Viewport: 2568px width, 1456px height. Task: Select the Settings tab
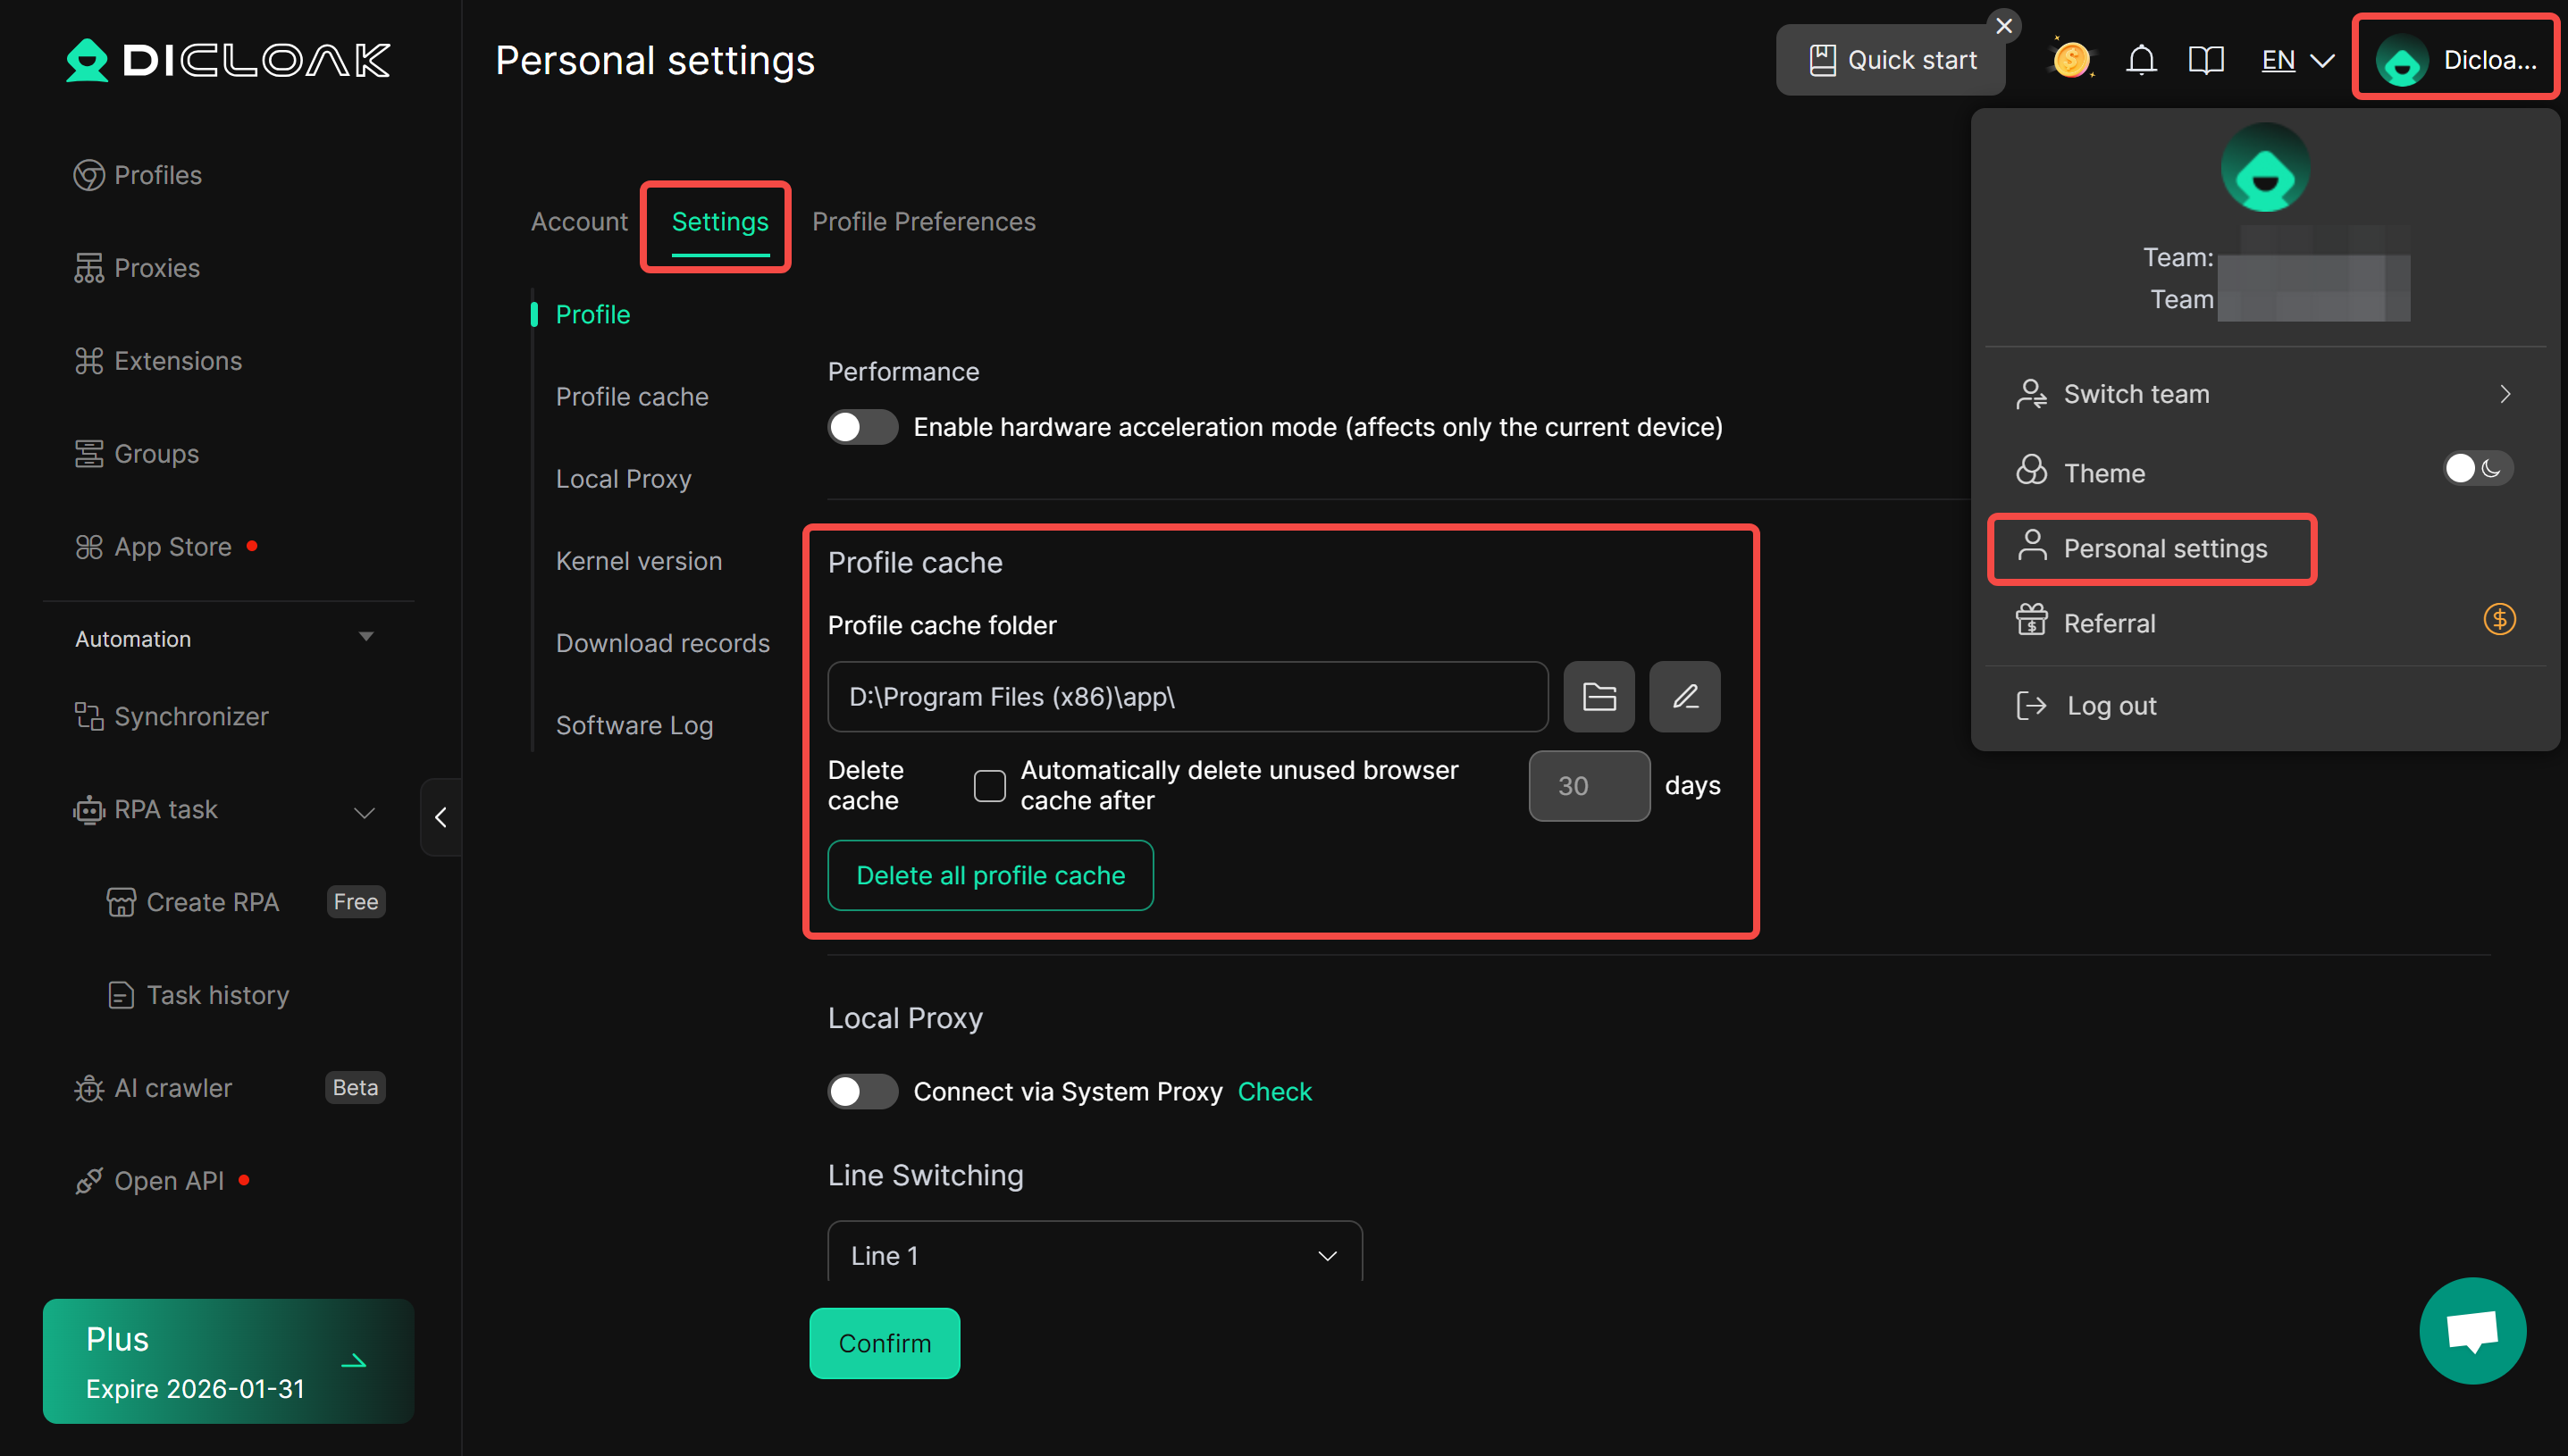tap(720, 222)
